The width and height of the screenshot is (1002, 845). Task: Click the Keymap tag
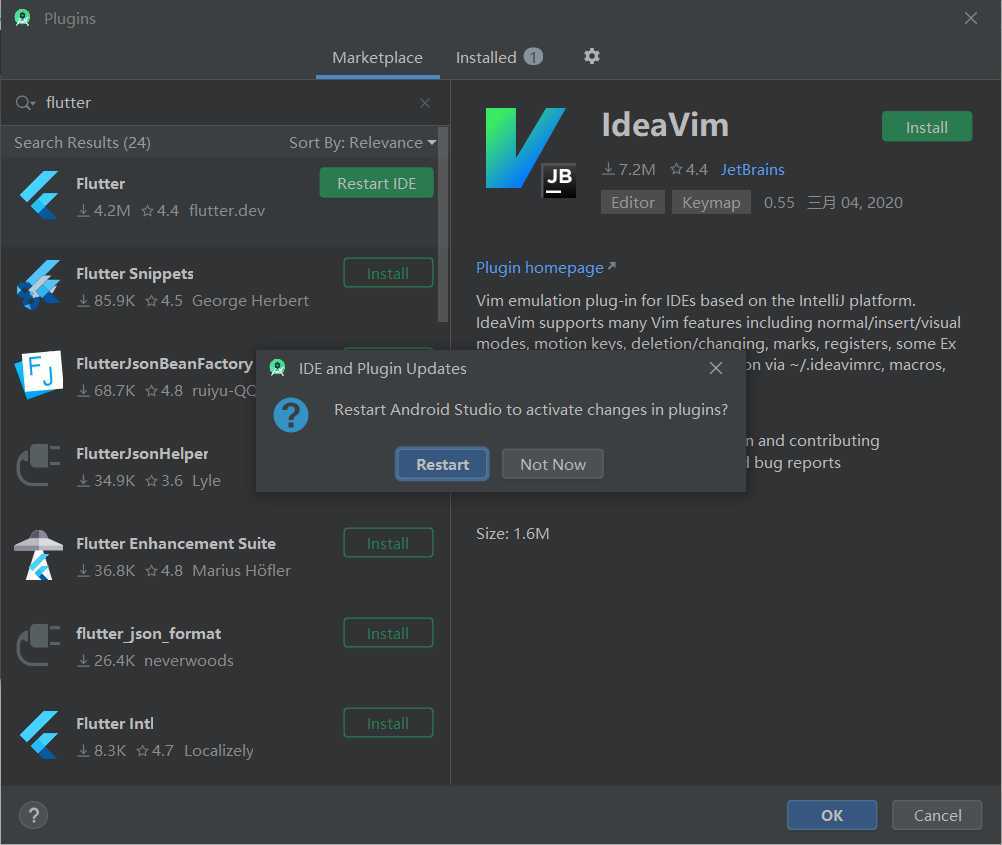point(711,203)
